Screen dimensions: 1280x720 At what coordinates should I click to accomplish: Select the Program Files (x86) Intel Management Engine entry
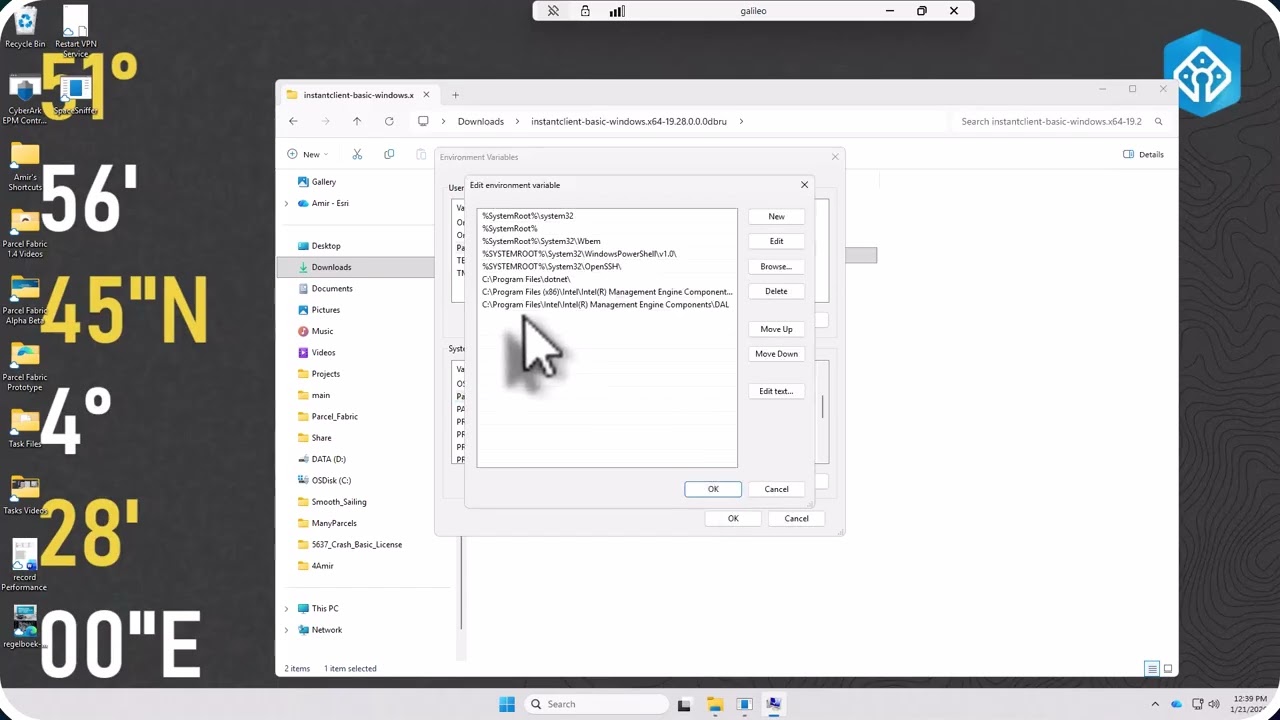click(607, 292)
